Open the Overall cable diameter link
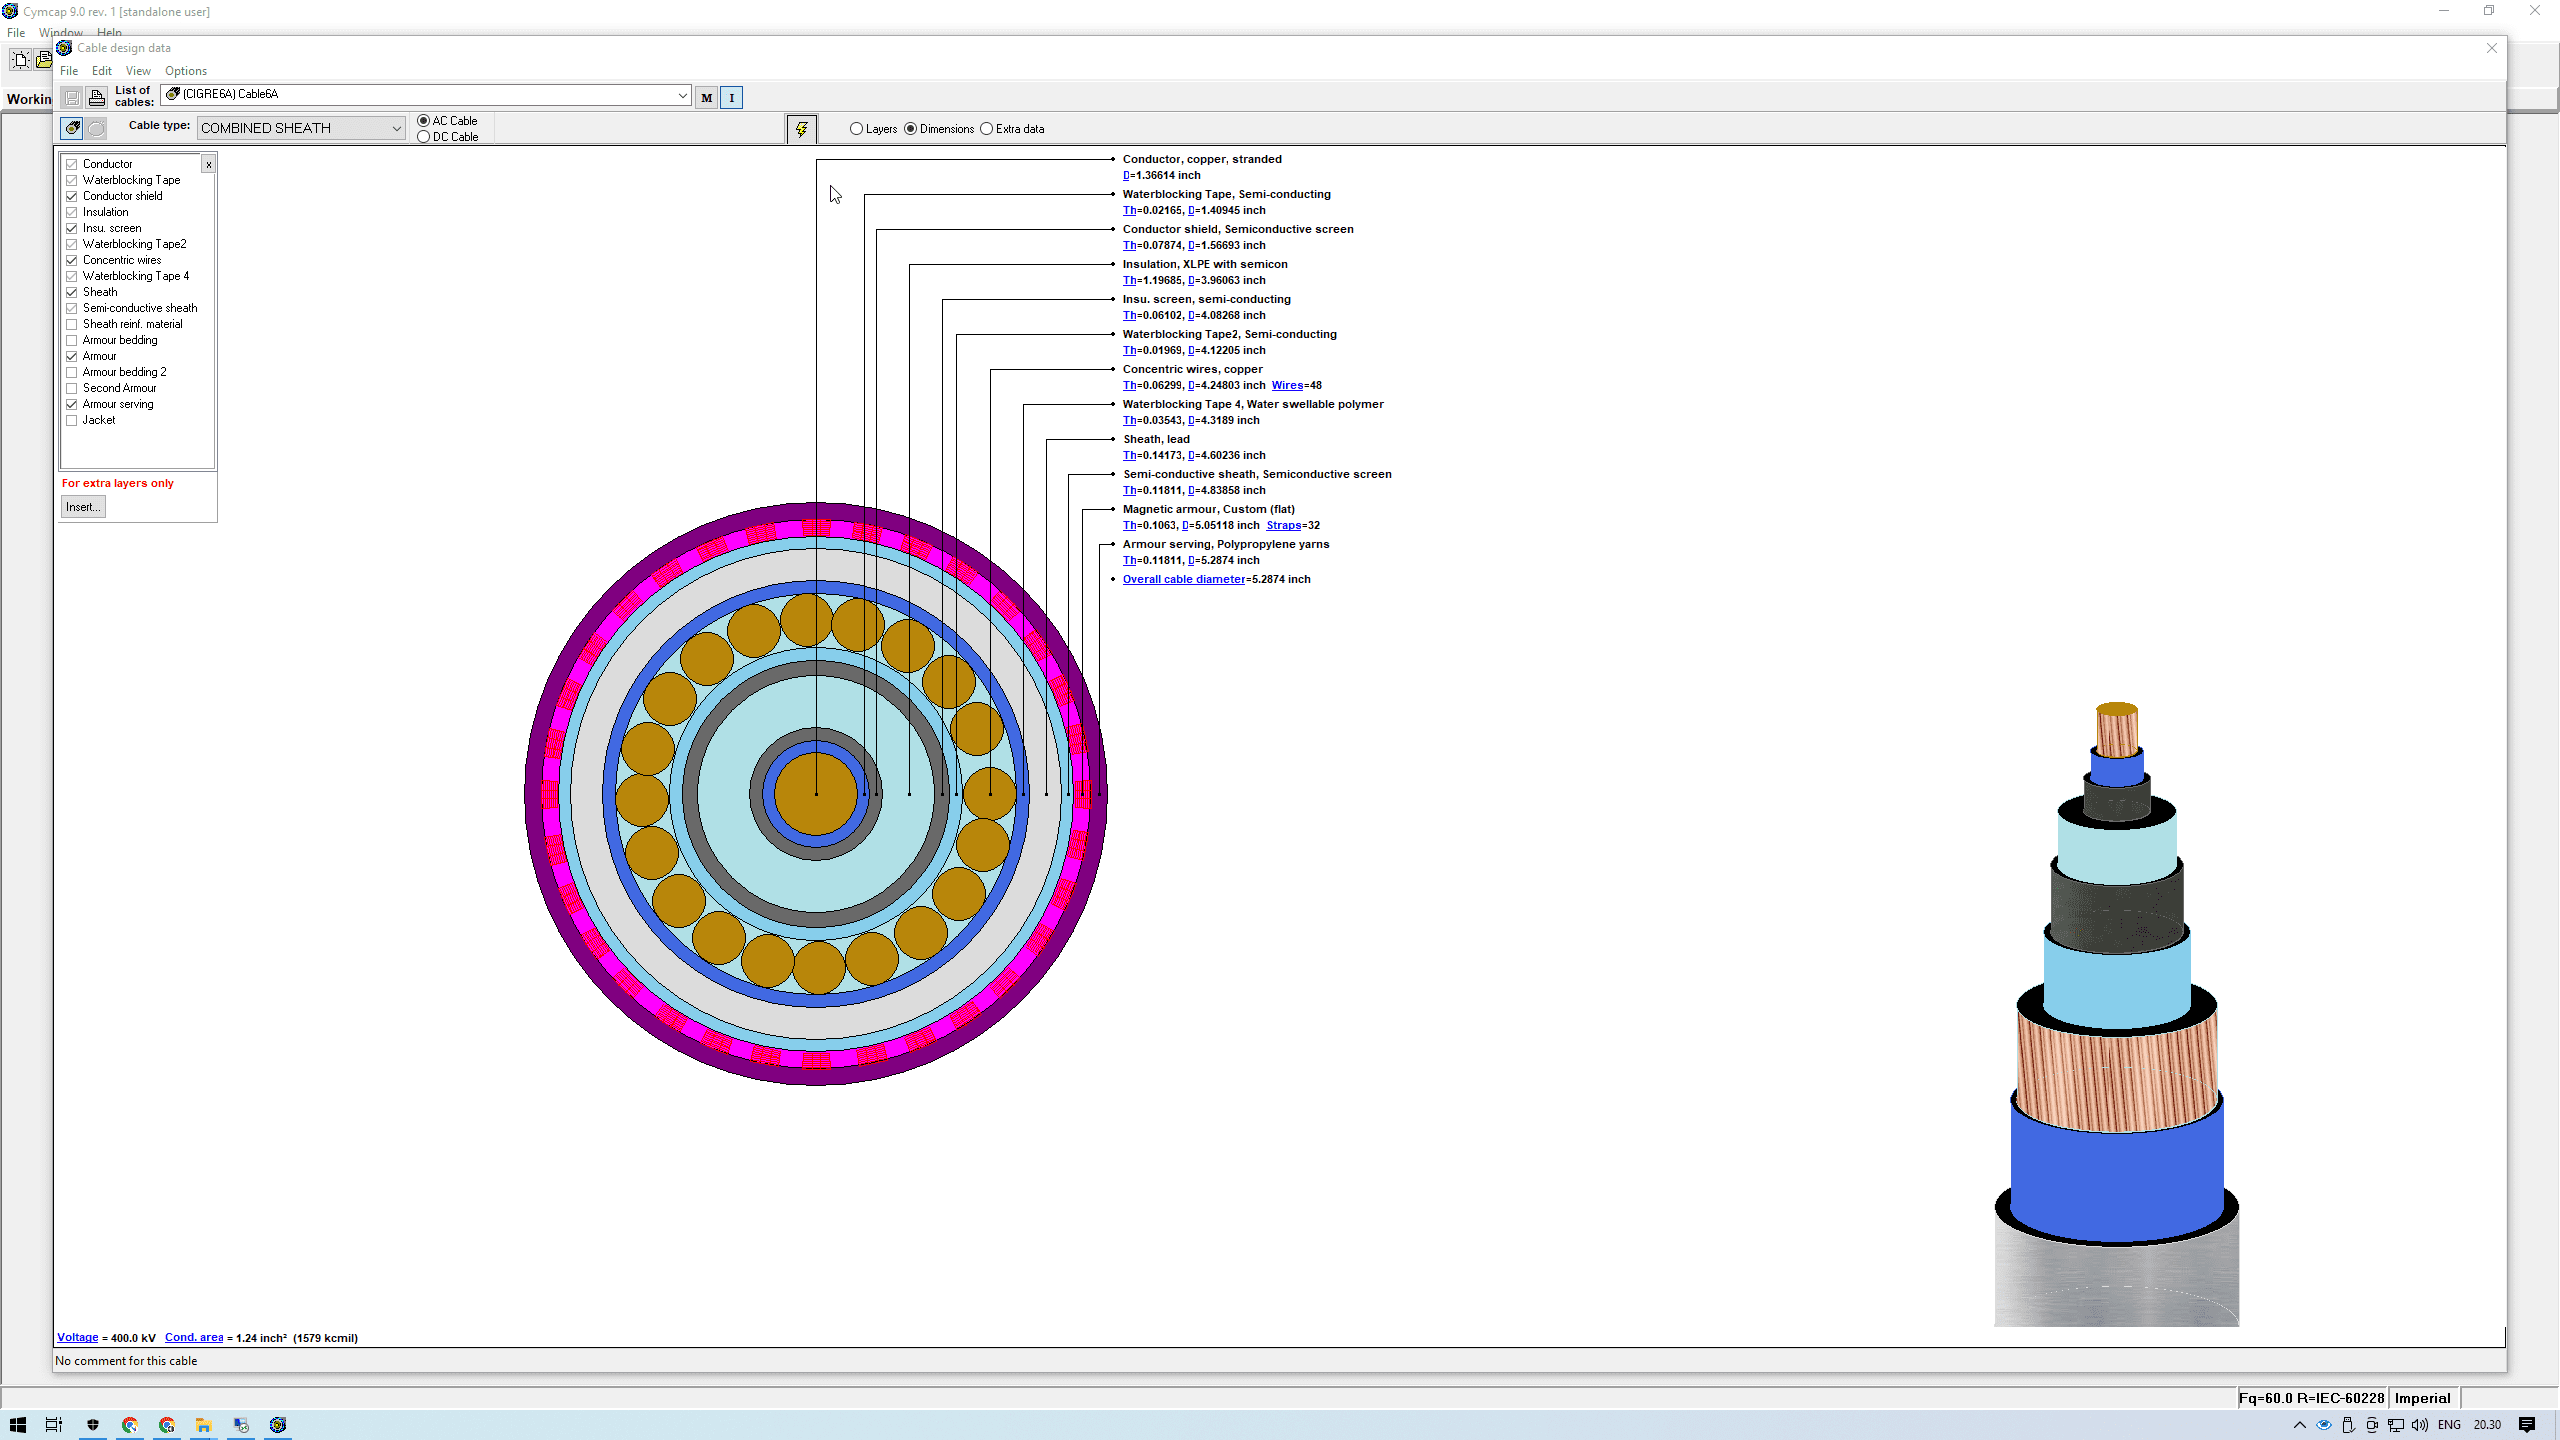The height and width of the screenshot is (1440, 2560). pos(1183,579)
